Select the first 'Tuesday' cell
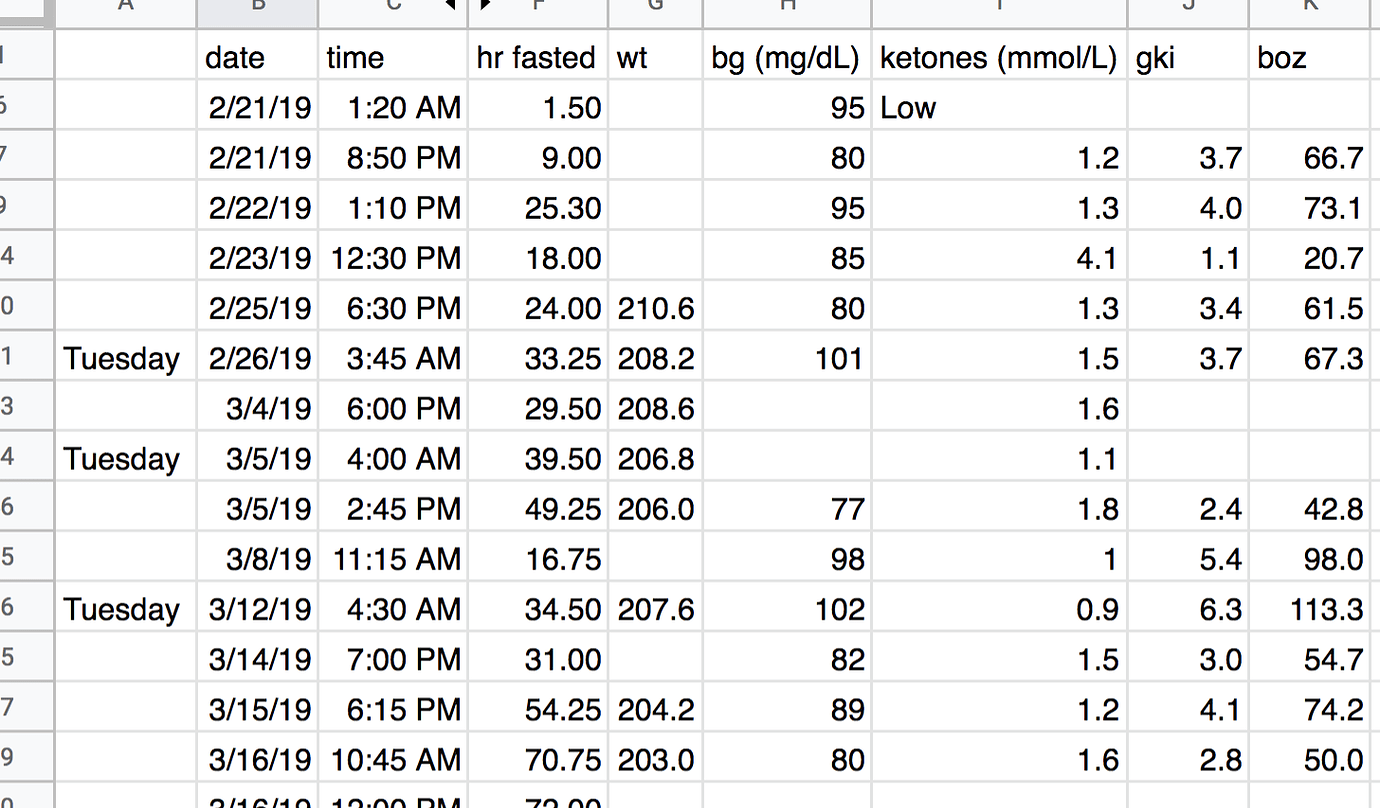This screenshot has height=808, width=1380. coord(125,358)
